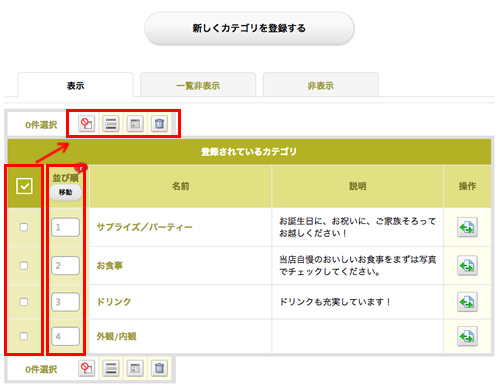The width and height of the screenshot is (500, 391).
Task: Click the list-hide lines icon in top toolbar
Action: [x=111, y=124]
